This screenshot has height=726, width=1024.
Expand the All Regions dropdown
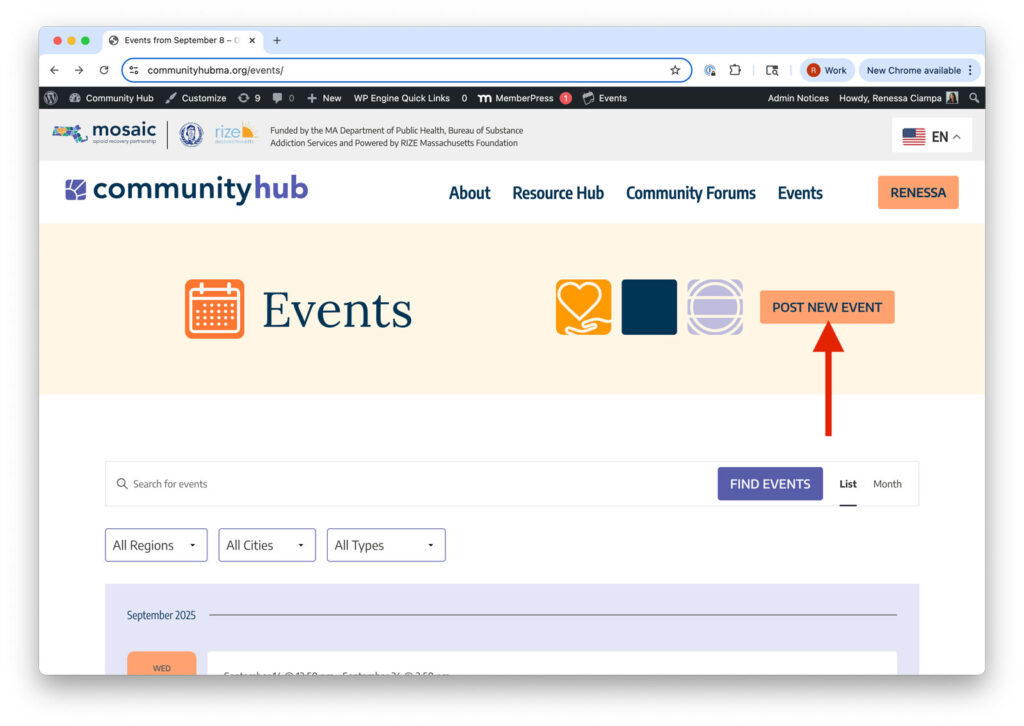(156, 545)
